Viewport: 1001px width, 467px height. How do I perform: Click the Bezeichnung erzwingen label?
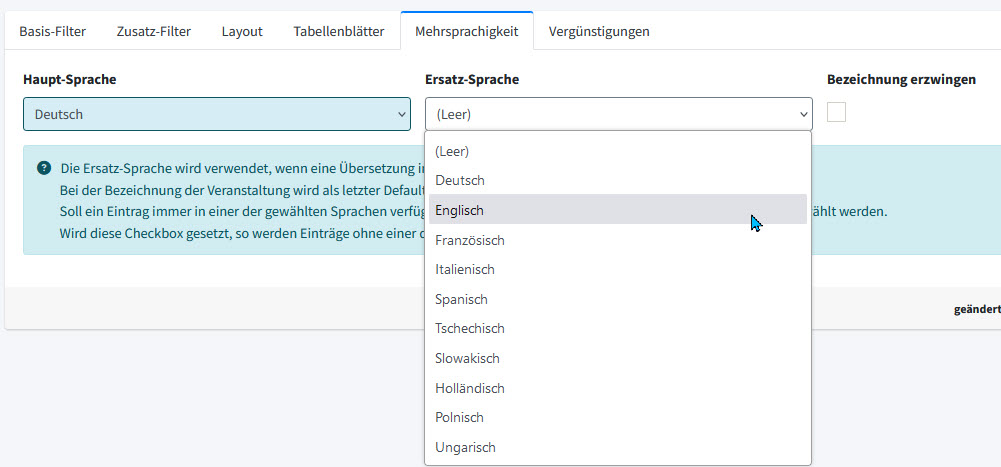[x=901, y=80]
